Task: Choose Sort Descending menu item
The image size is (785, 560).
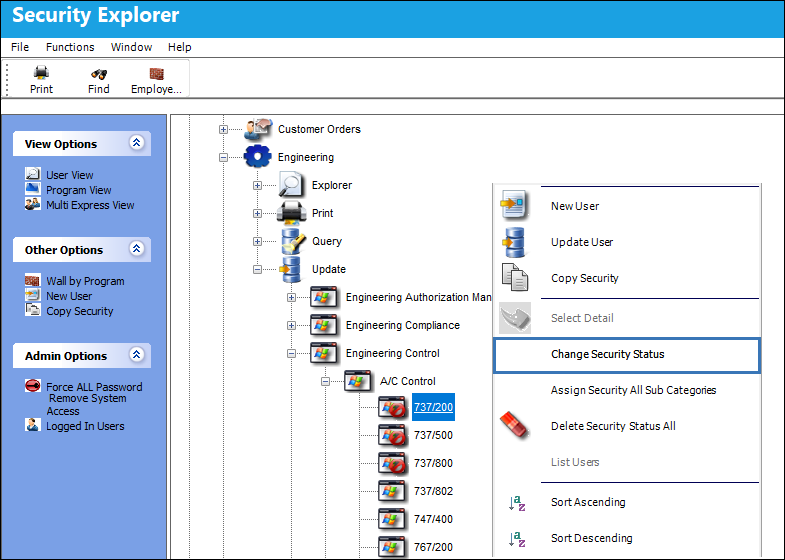Action: click(627, 538)
